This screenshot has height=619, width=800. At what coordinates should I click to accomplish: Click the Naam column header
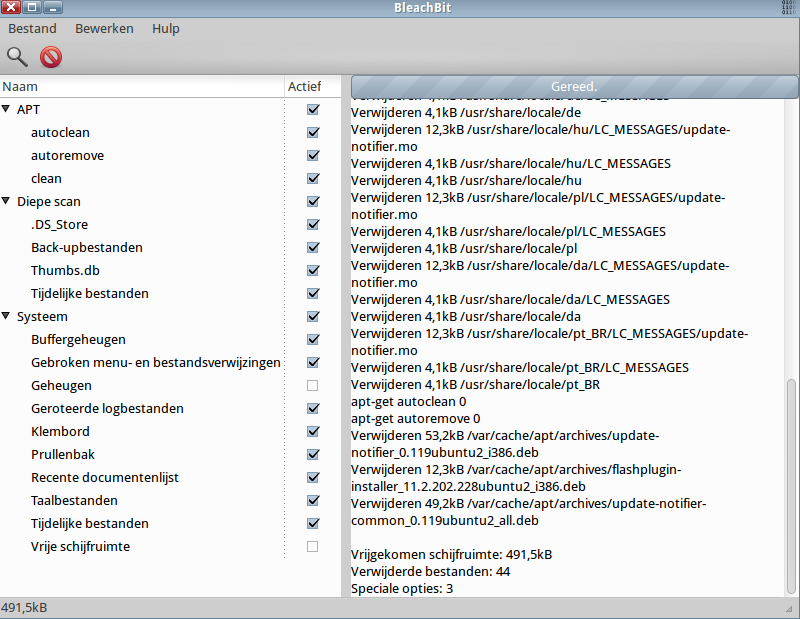[142, 86]
